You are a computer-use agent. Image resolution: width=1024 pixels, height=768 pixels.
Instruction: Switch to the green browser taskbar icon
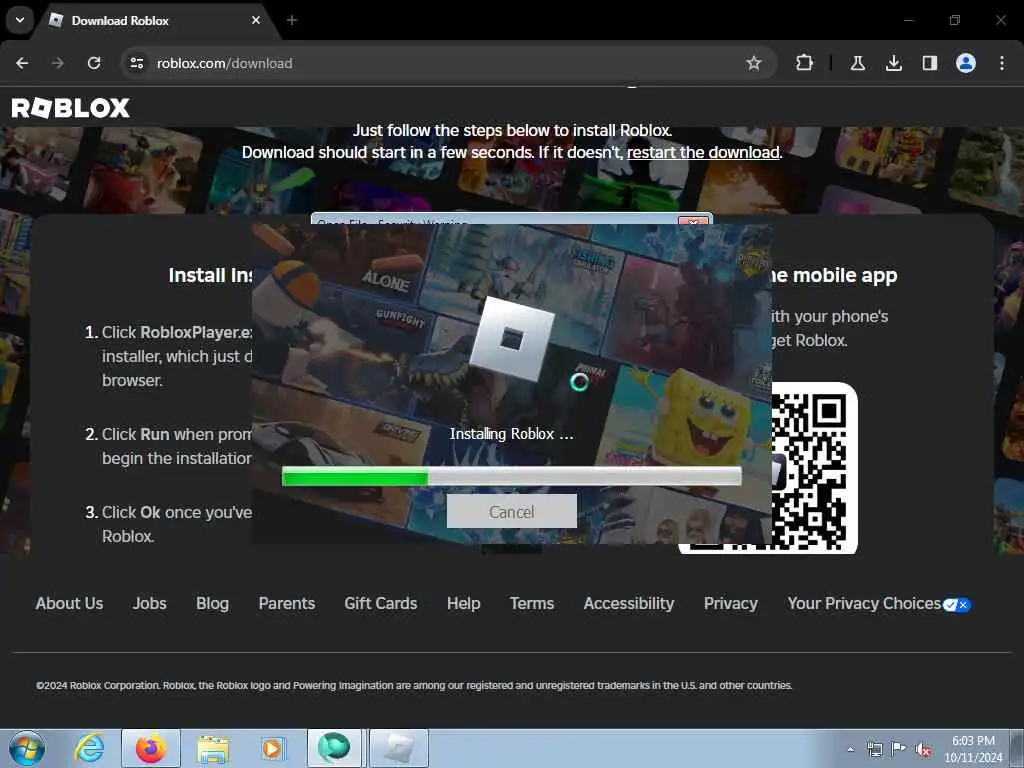click(334, 748)
